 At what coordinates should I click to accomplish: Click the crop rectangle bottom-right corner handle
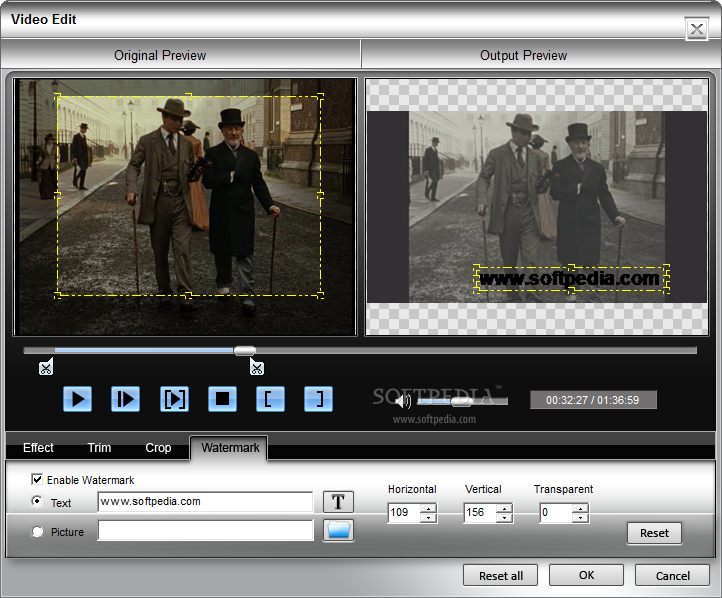click(320, 294)
